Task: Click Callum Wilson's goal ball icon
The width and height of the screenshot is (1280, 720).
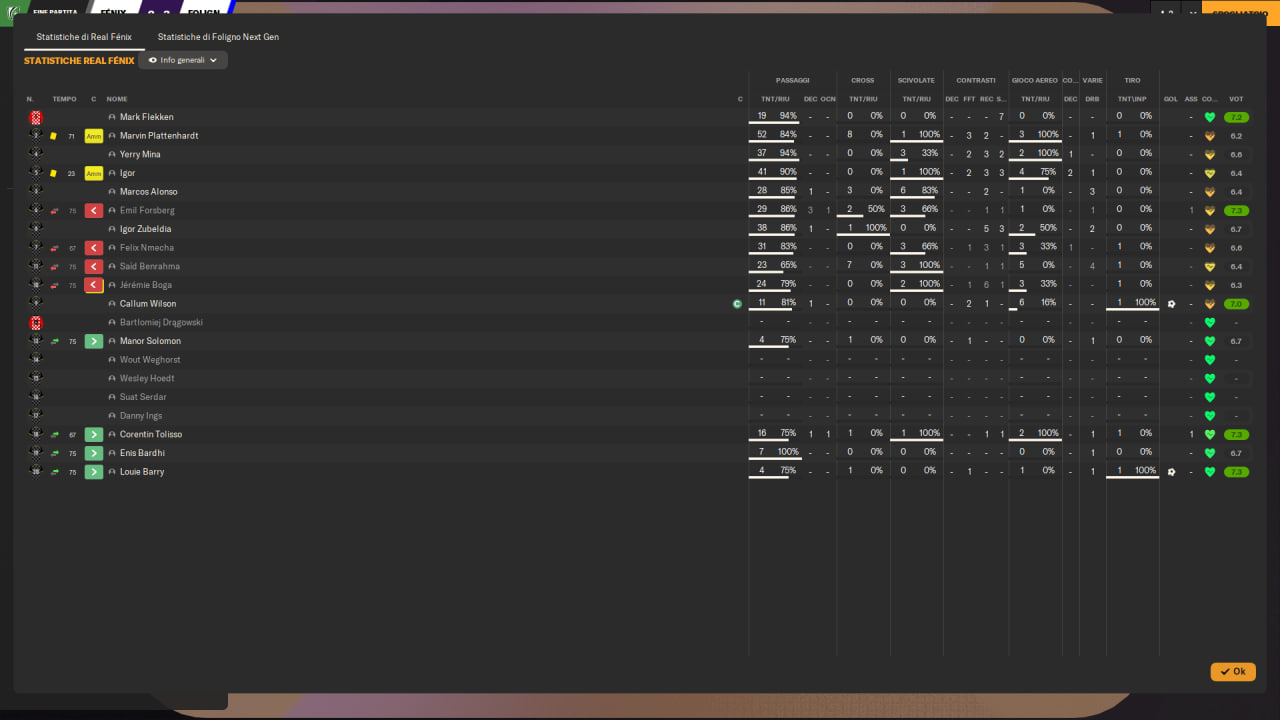Action: 1171,304
